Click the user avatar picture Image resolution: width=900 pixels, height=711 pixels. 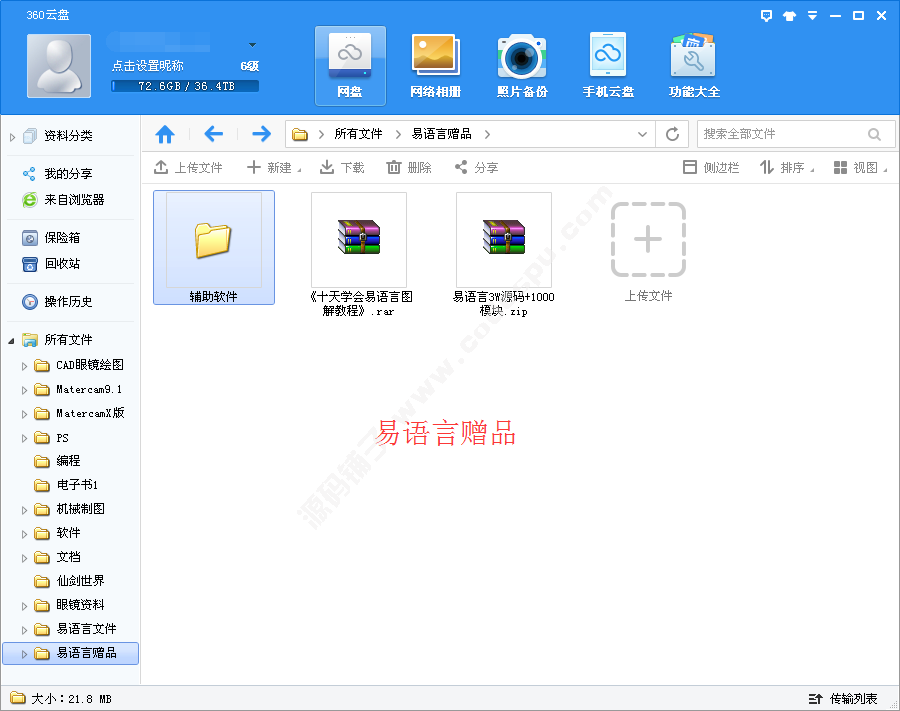point(59,65)
